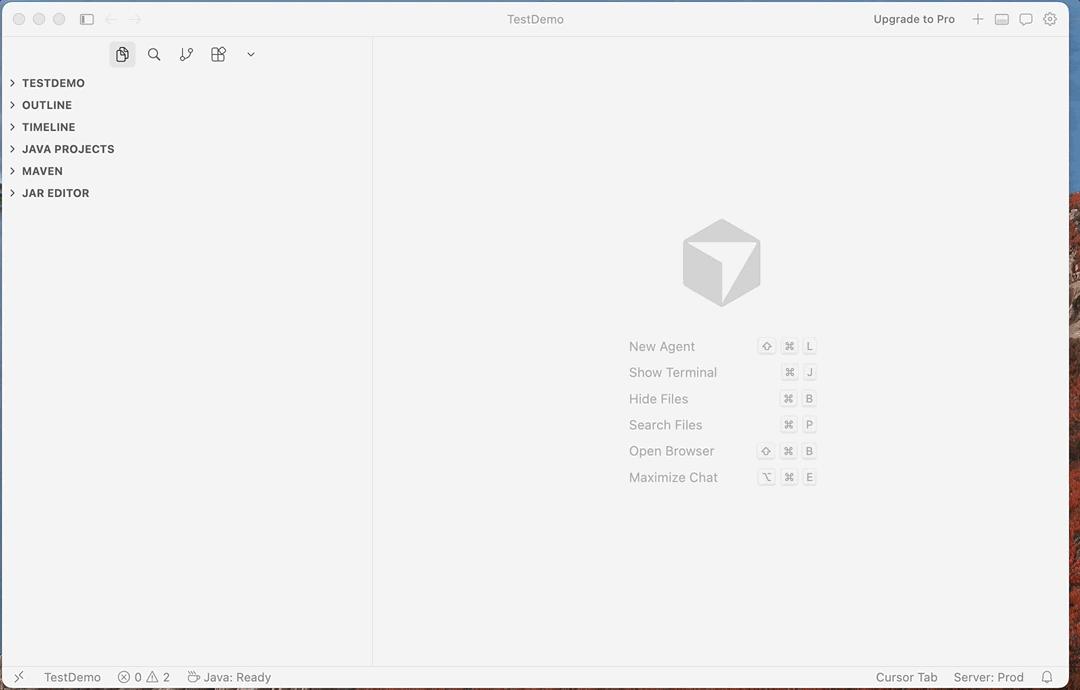Select the Source Control icon
1080x690 pixels.
[x=186, y=54]
